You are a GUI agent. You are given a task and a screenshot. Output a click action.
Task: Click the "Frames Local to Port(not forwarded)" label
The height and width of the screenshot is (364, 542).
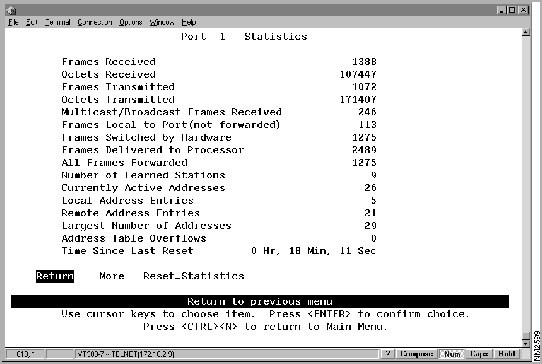pos(171,125)
